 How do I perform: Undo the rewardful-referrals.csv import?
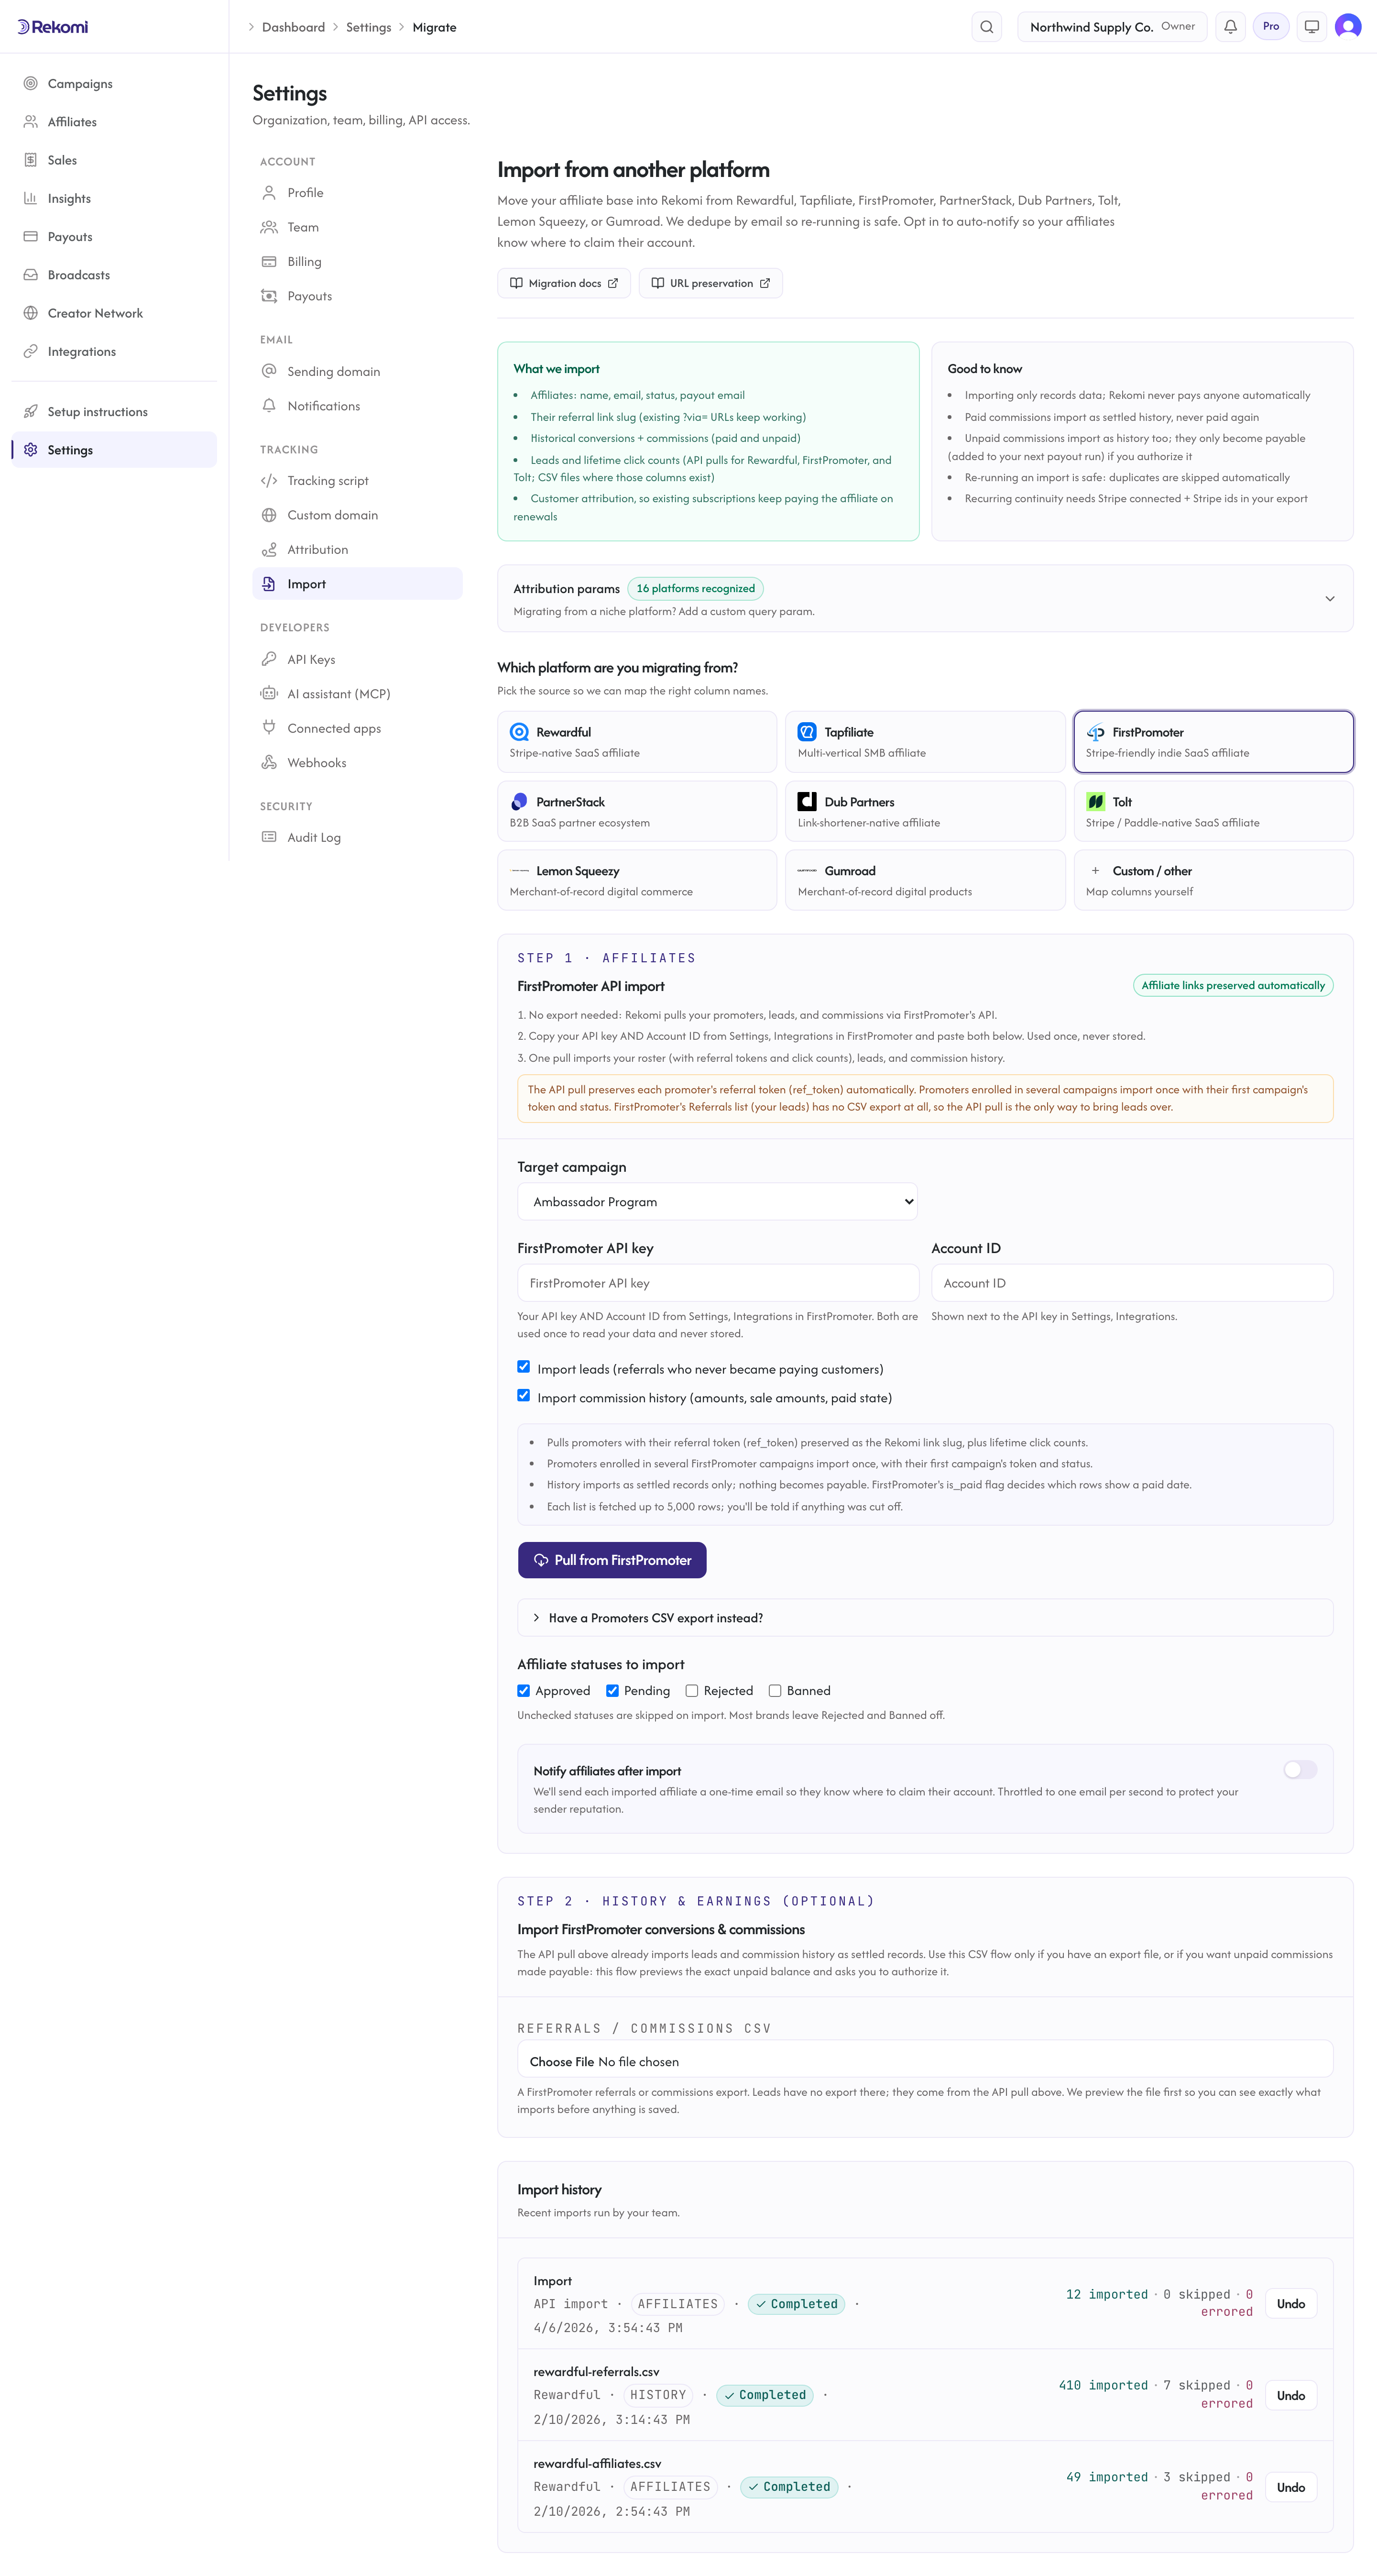[x=1290, y=2395]
